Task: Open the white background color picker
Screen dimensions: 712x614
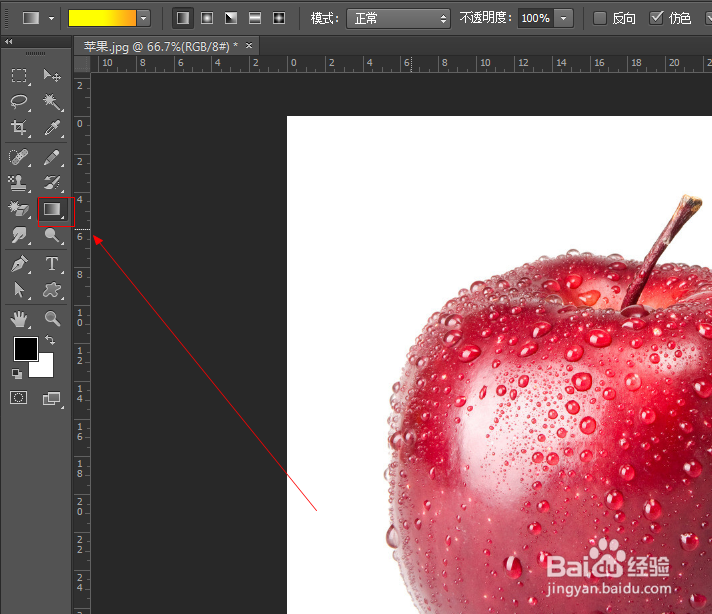Action: point(44,367)
